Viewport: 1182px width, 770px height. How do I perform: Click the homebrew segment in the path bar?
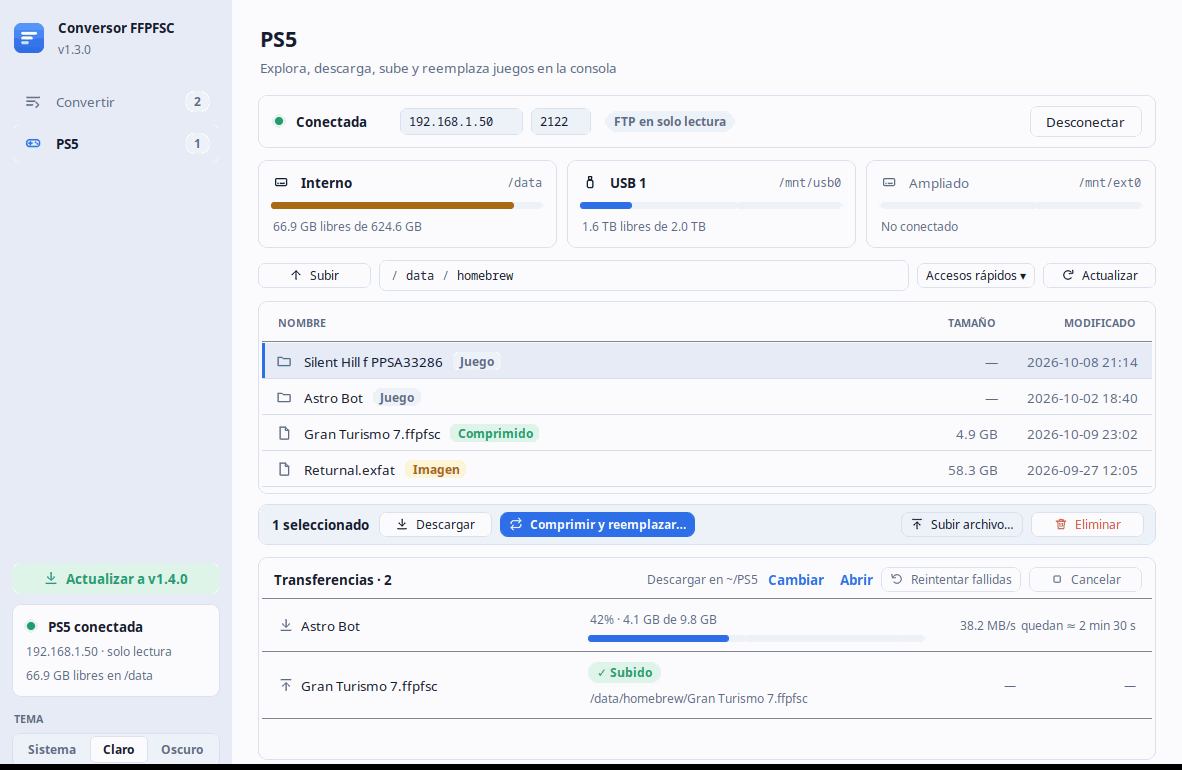click(x=485, y=275)
